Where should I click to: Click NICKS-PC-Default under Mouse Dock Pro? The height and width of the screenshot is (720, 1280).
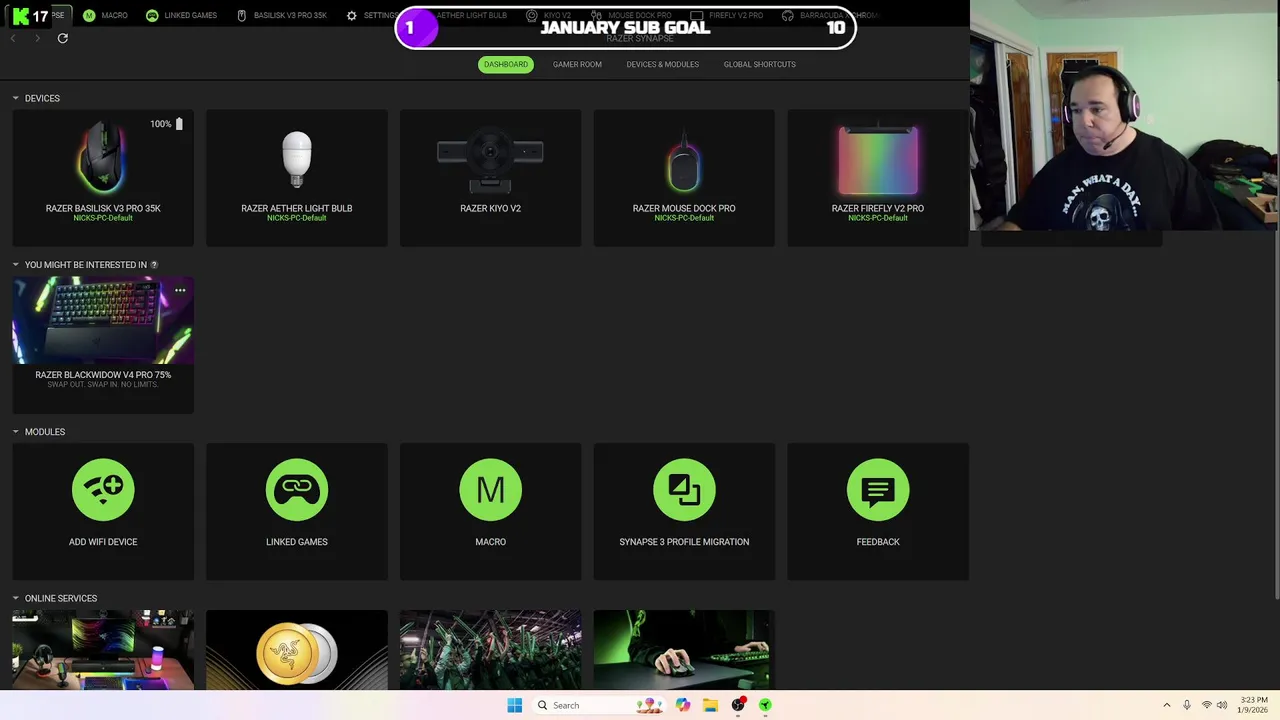684,218
